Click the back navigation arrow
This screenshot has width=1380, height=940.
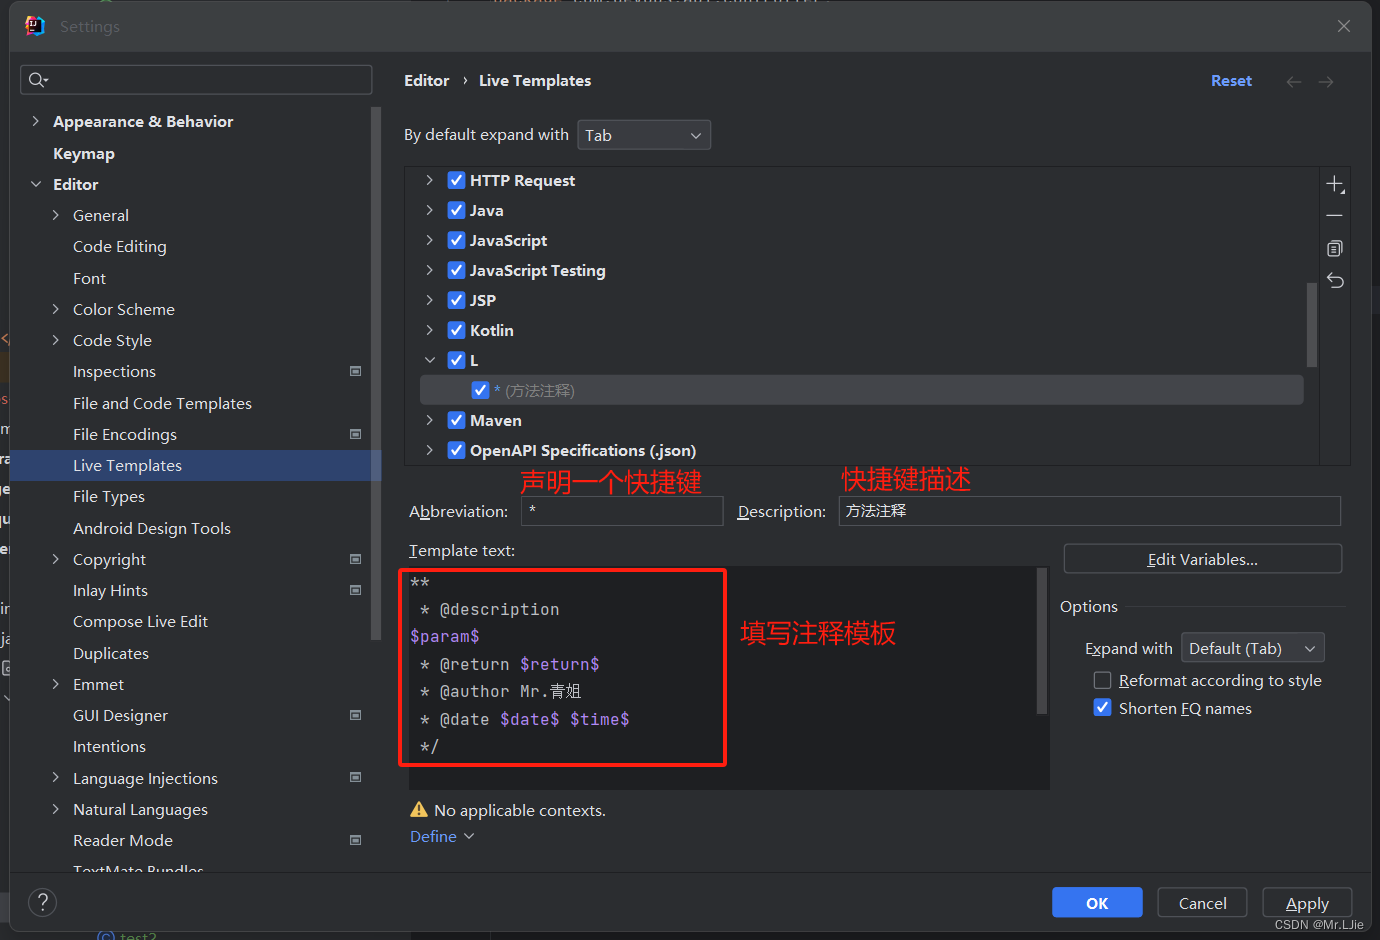pyautogui.click(x=1294, y=82)
